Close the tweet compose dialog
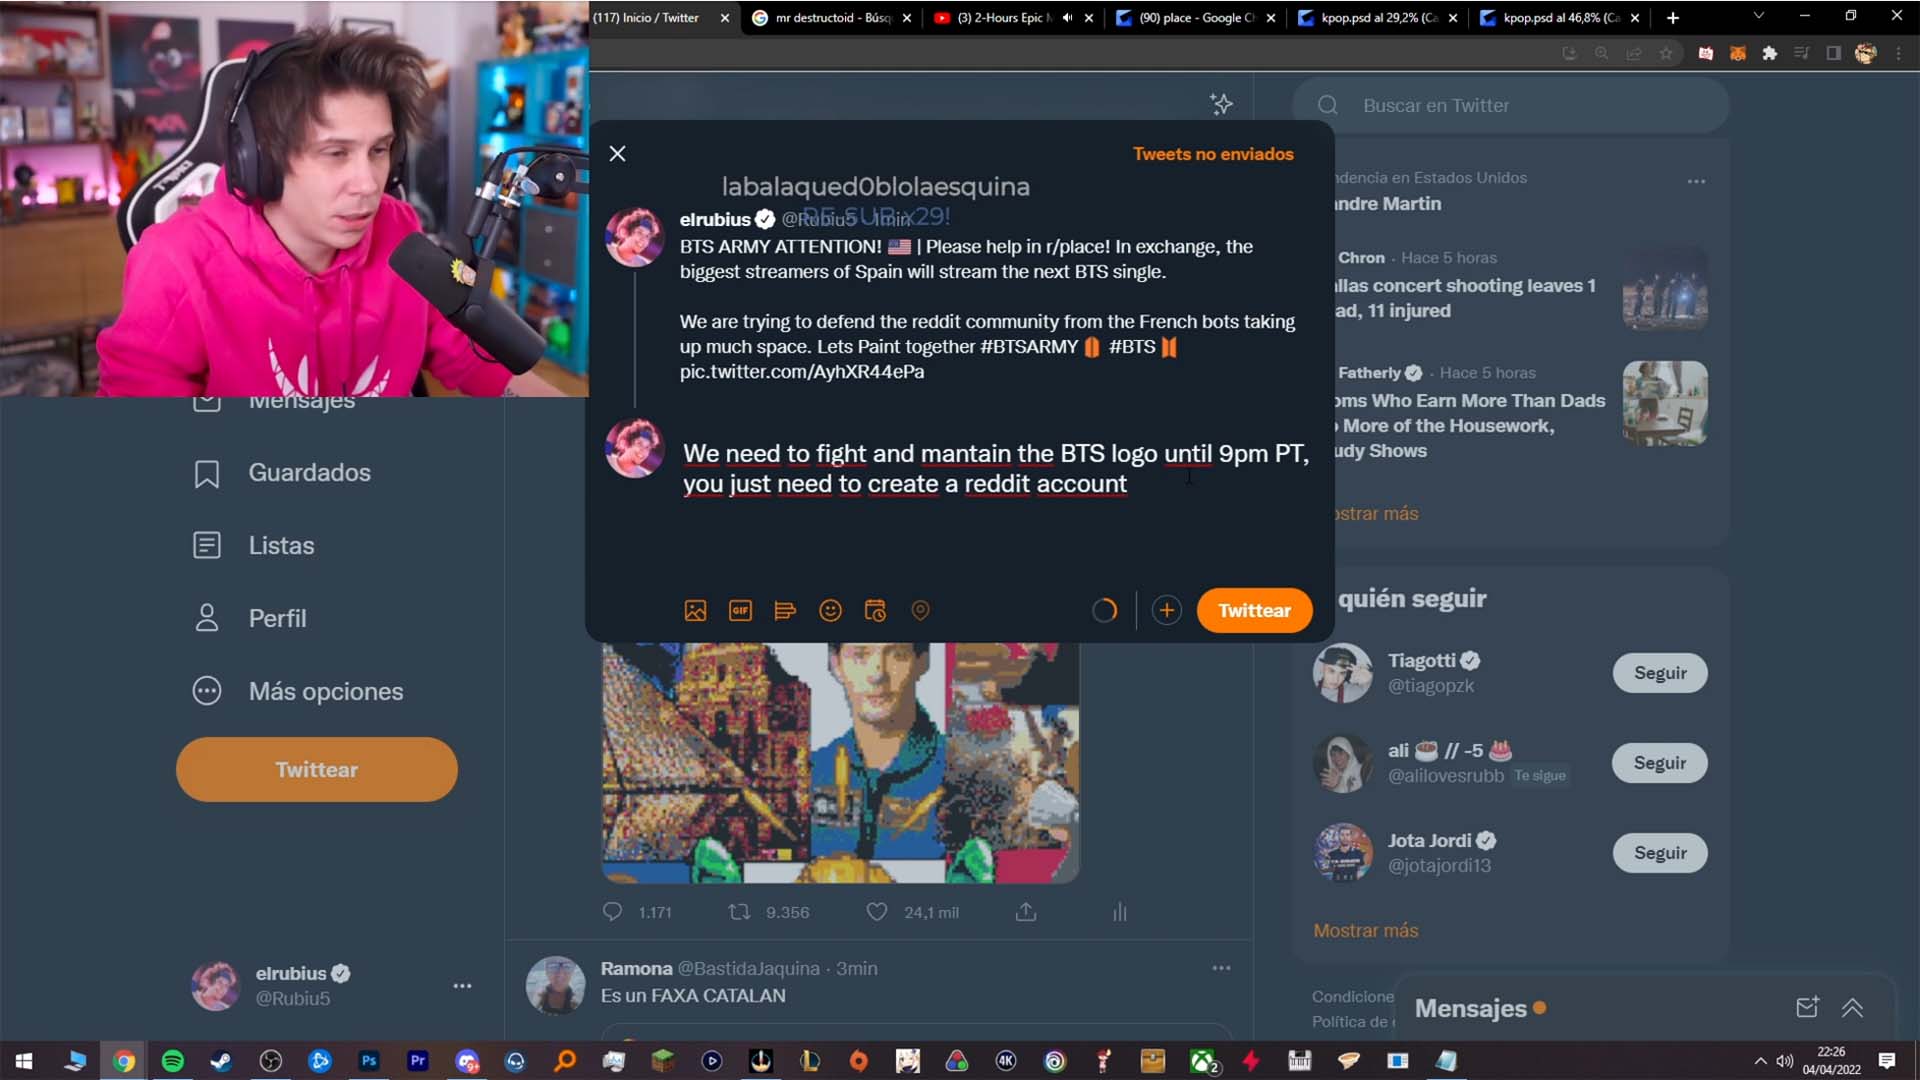The height and width of the screenshot is (1080, 1920). click(617, 153)
